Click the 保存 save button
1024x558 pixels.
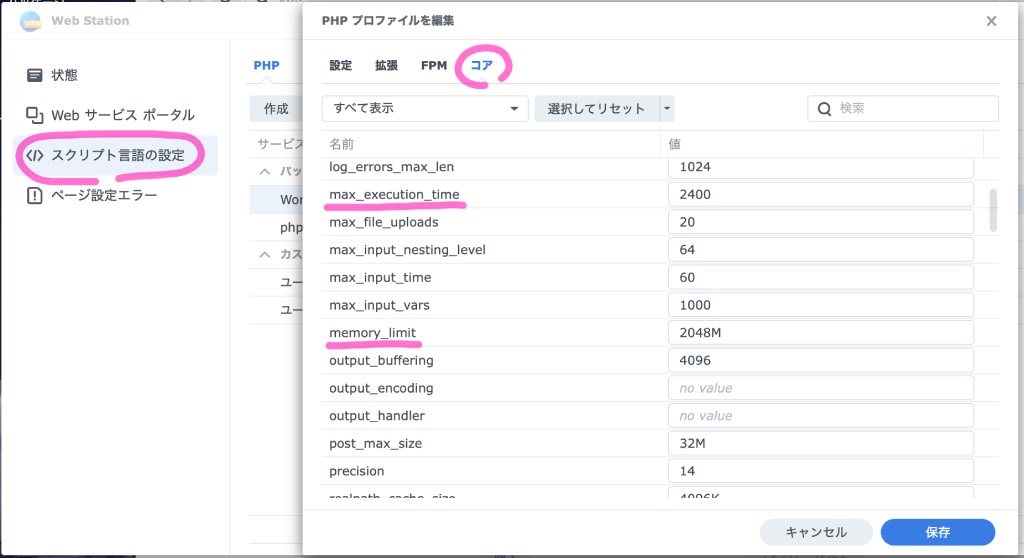coord(937,532)
